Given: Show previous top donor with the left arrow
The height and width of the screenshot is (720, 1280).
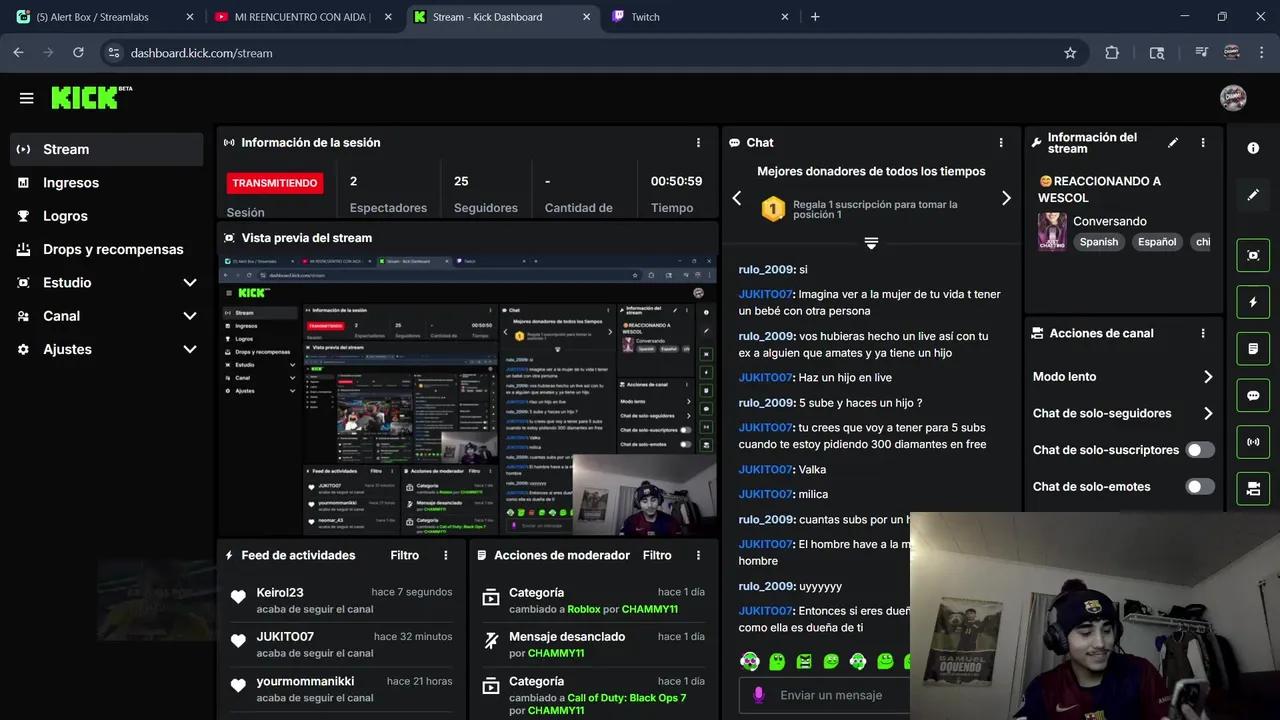Looking at the screenshot, I should [737, 198].
